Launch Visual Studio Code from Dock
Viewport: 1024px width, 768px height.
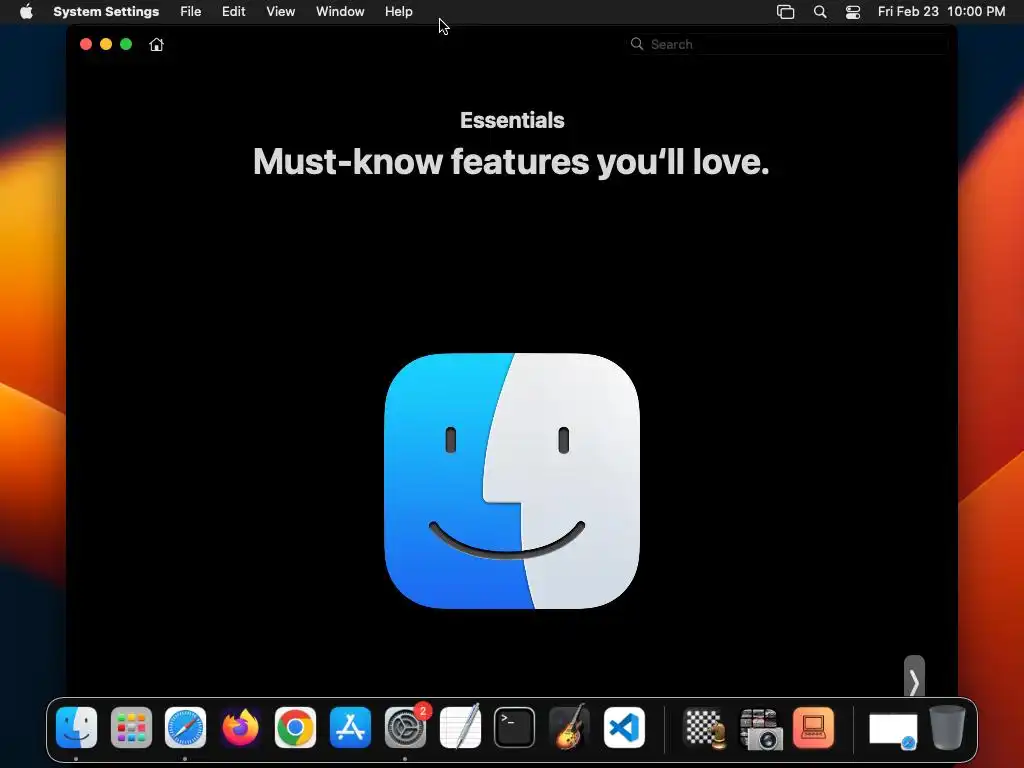[624, 728]
